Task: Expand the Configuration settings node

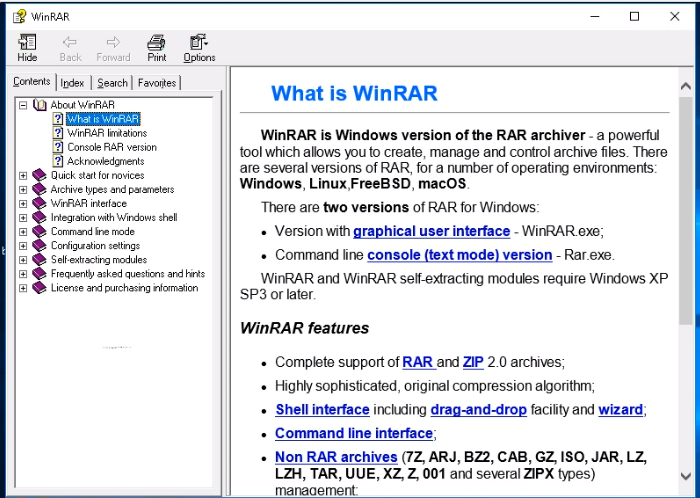Action: (23, 246)
